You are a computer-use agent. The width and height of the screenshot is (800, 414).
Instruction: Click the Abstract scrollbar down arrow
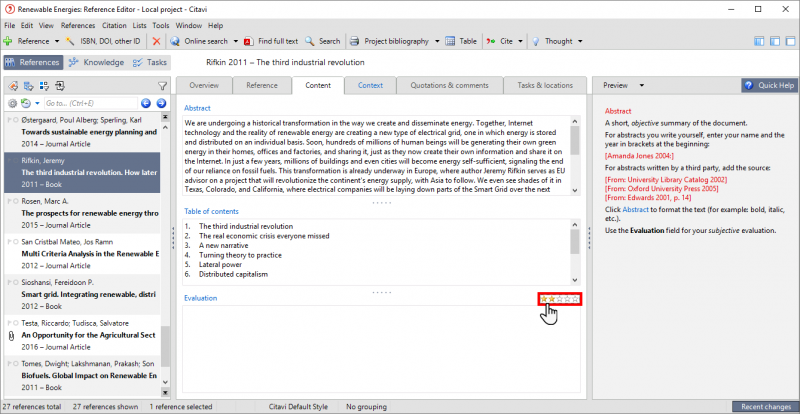coord(575,190)
